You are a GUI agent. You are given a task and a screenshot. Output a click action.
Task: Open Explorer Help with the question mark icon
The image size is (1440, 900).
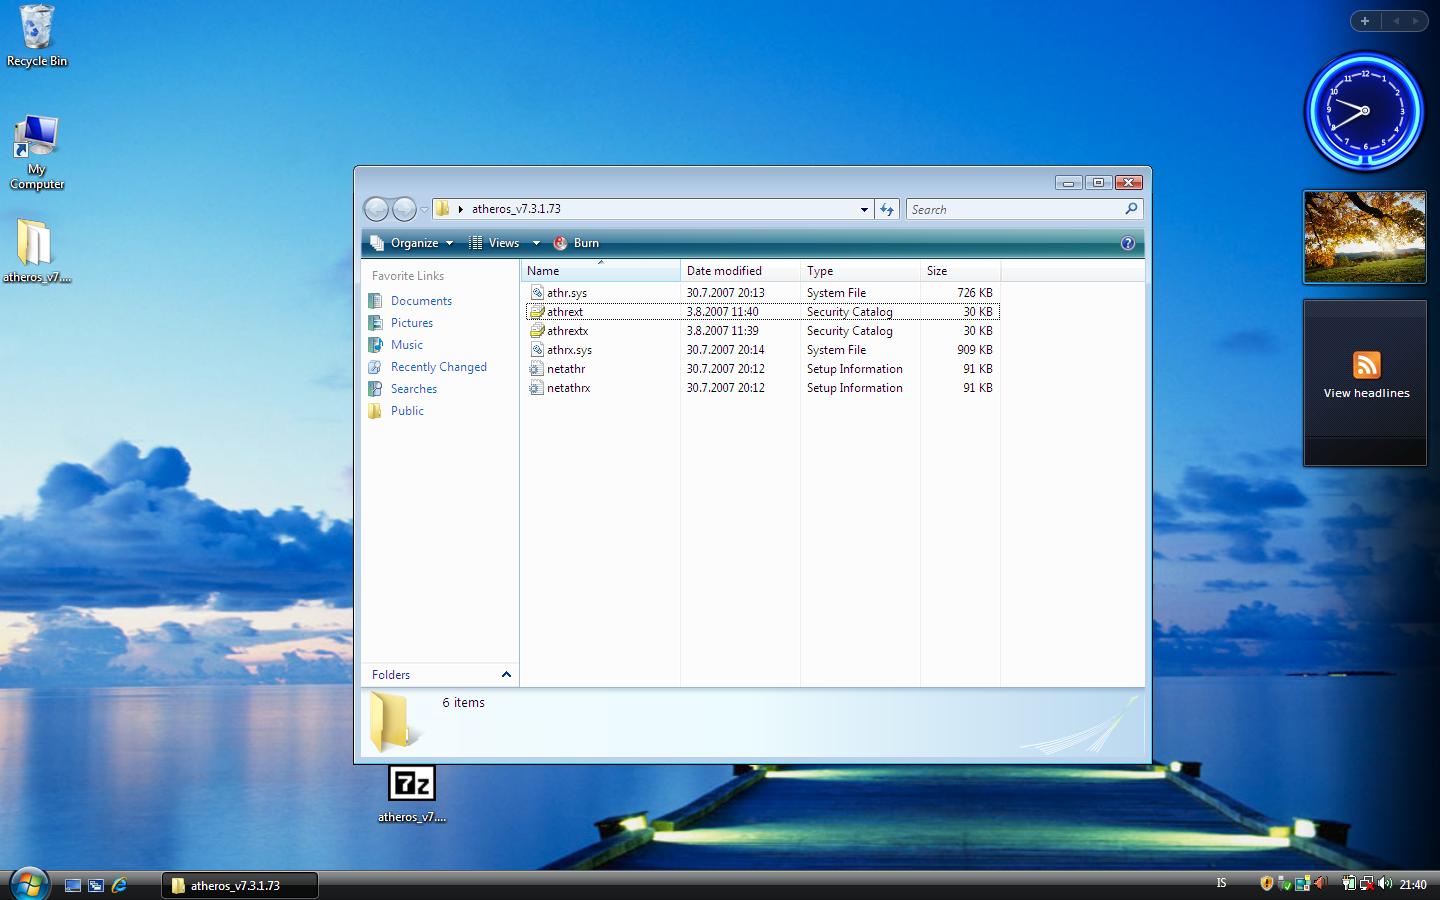coord(1128,243)
